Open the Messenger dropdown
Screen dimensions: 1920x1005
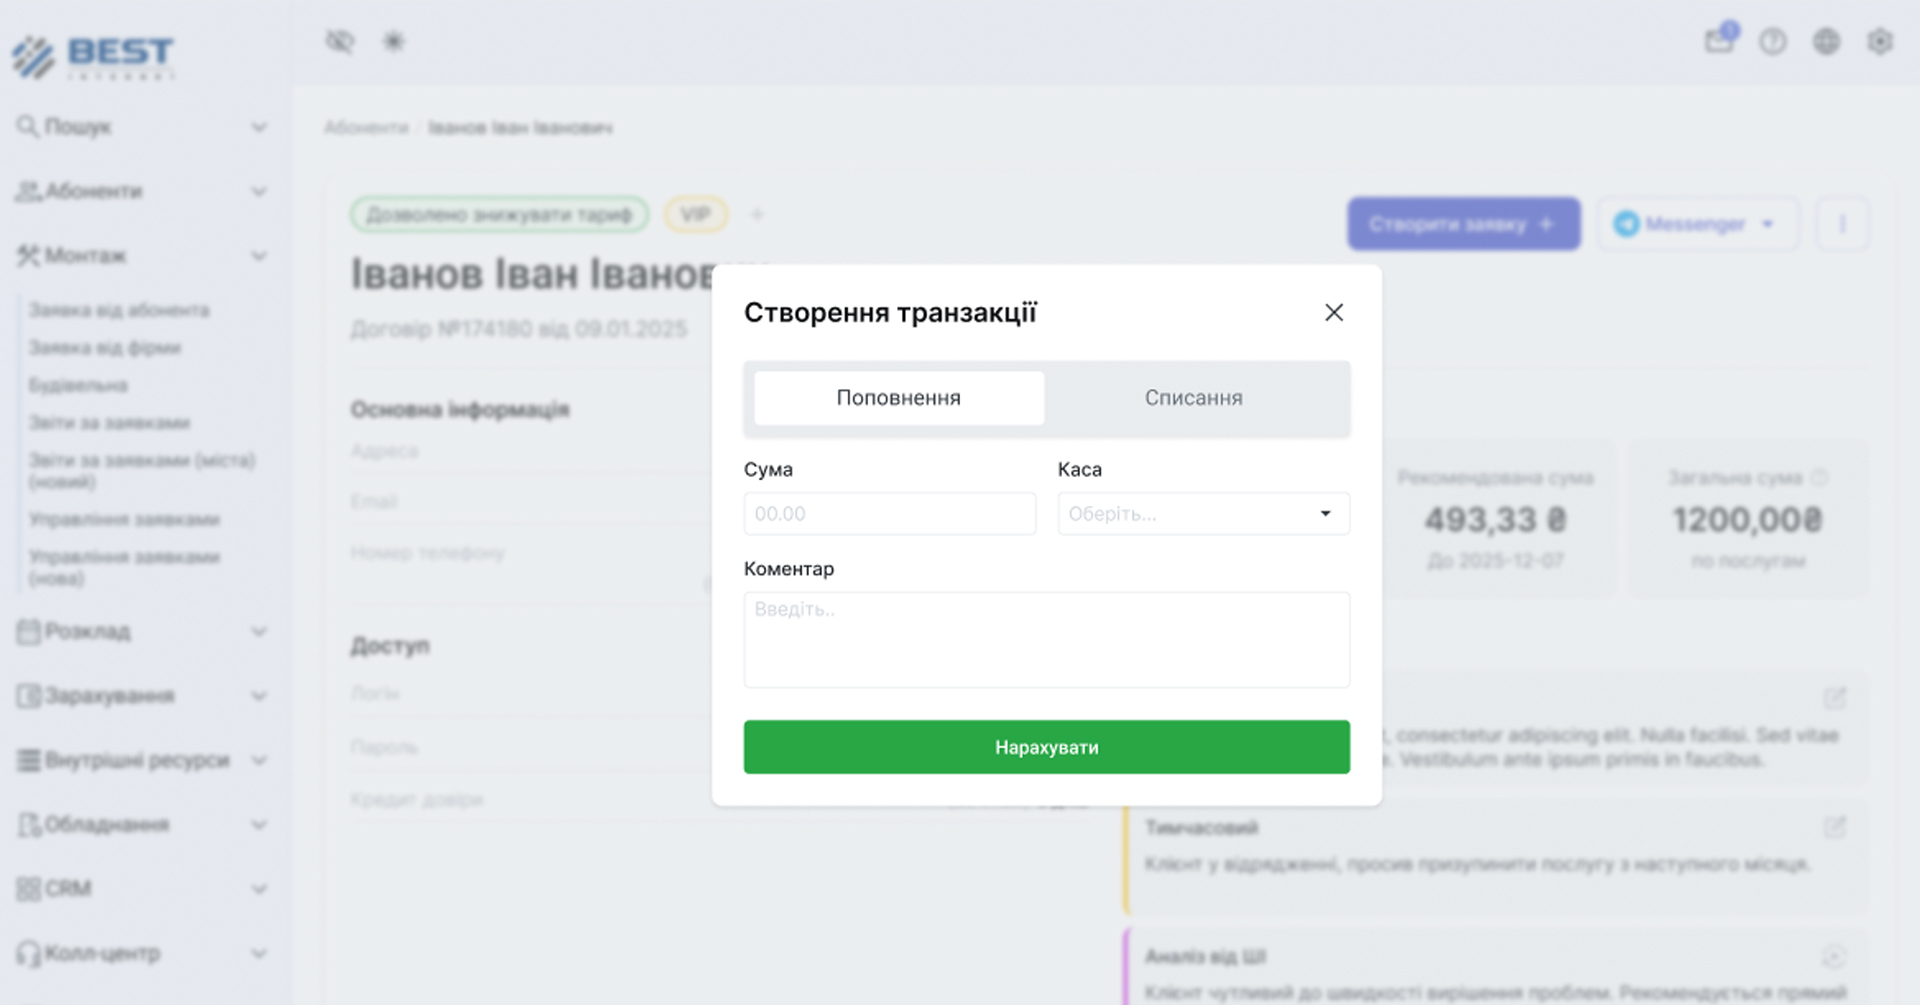pyautogui.click(x=1696, y=224)
